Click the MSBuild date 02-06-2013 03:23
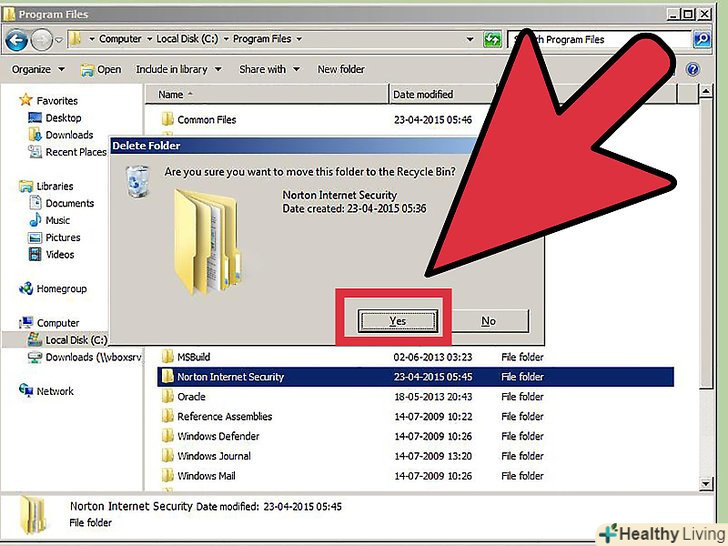The height and width of the screenshot is (546, 728). [433, 357]
